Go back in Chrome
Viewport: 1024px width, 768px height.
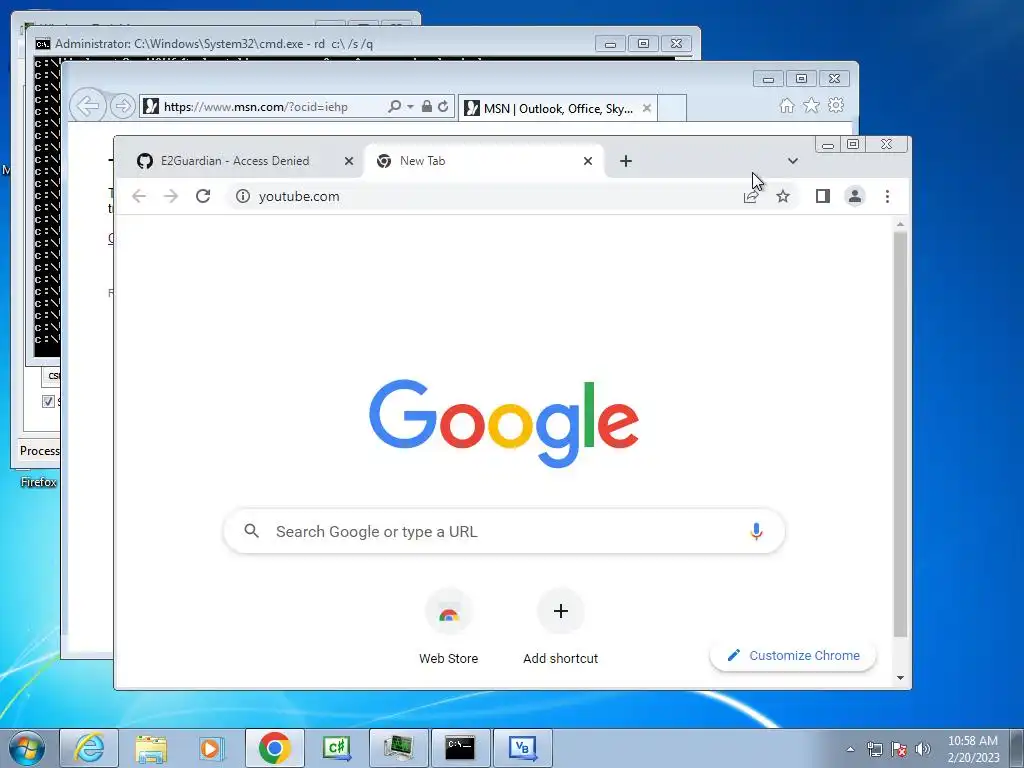pyautogui.click(x=139, y=196)
